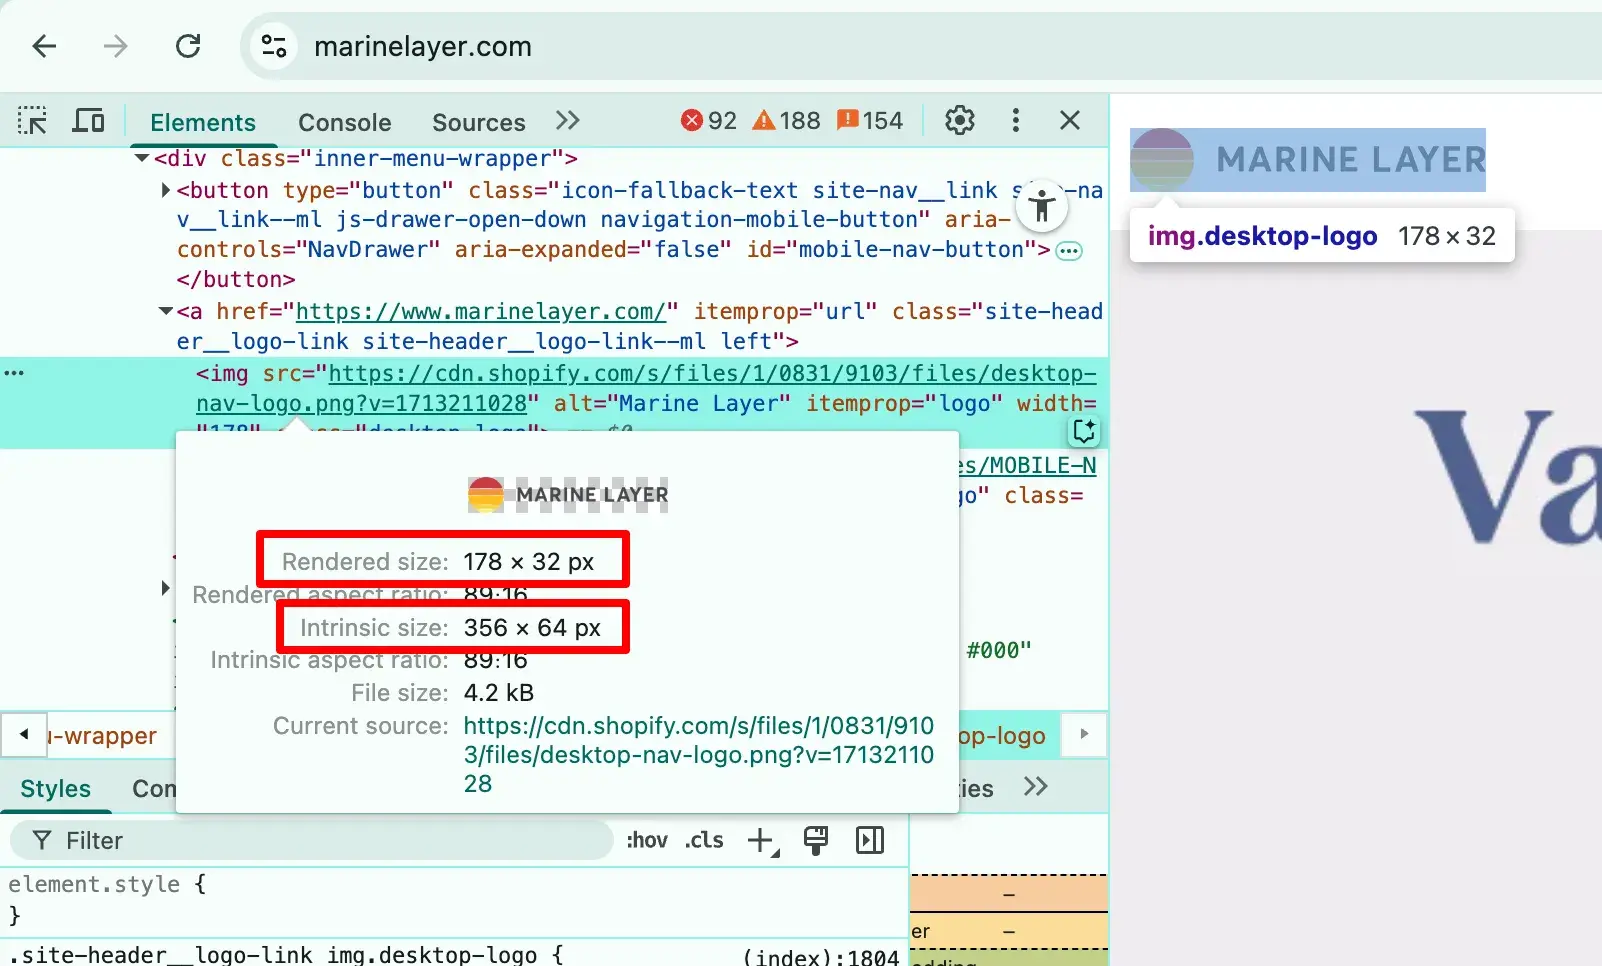Screen dimensions: 1602x966
Task: Open the selected node's three-dot actions
Action: click(x=14, y=373)
